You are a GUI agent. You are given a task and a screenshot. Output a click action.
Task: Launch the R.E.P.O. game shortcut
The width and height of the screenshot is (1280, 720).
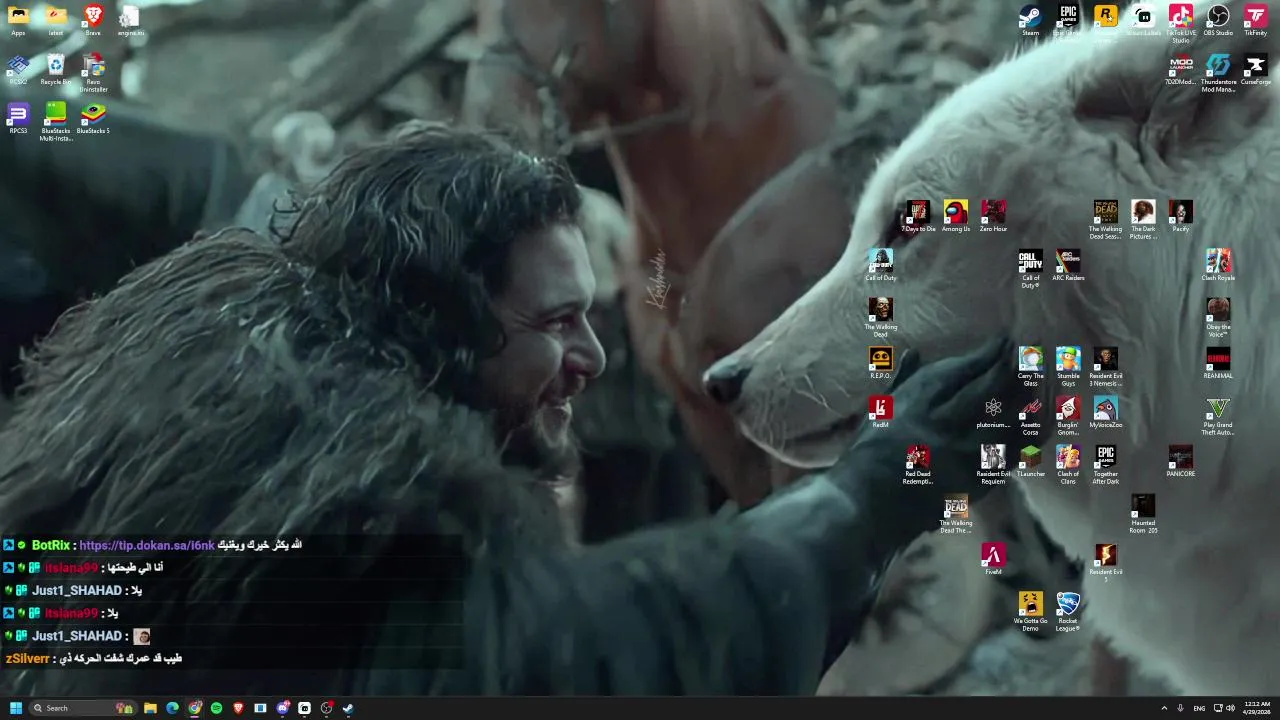(x=881, y=363)
